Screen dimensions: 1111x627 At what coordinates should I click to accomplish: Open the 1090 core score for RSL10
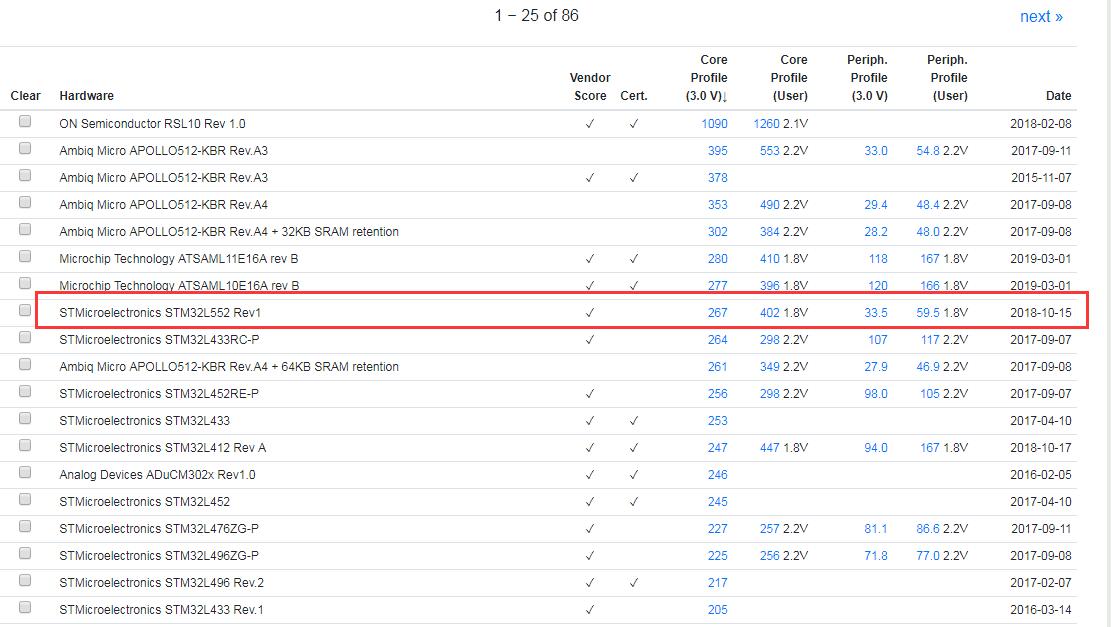[714, 123]
